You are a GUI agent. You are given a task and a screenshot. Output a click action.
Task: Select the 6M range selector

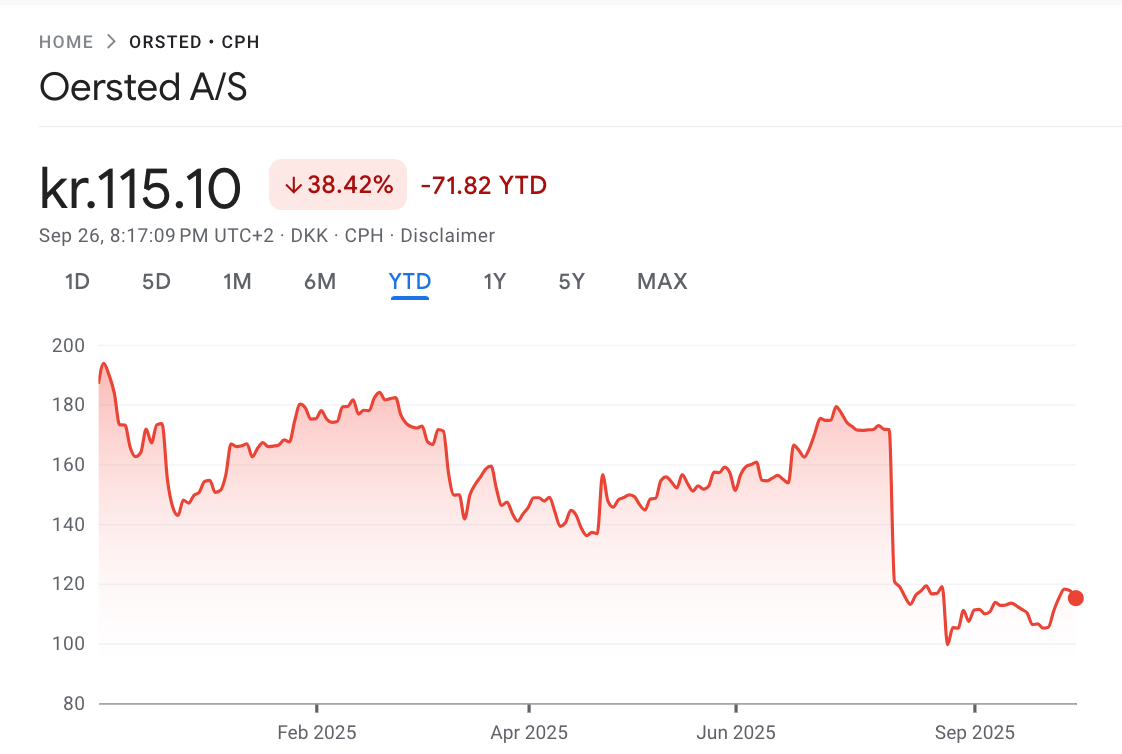[320, 281]
